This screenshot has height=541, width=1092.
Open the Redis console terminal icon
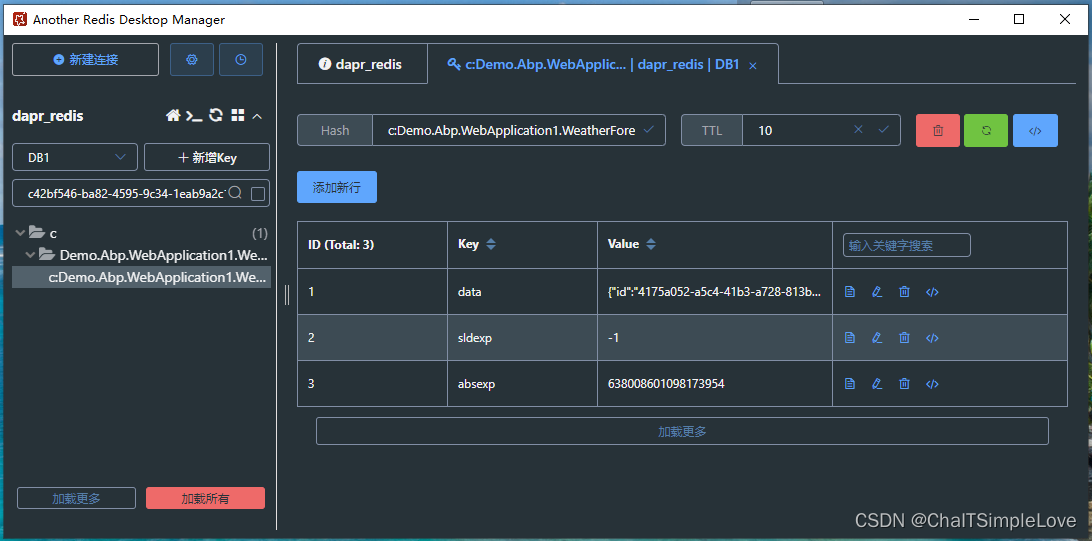[194, 116]
